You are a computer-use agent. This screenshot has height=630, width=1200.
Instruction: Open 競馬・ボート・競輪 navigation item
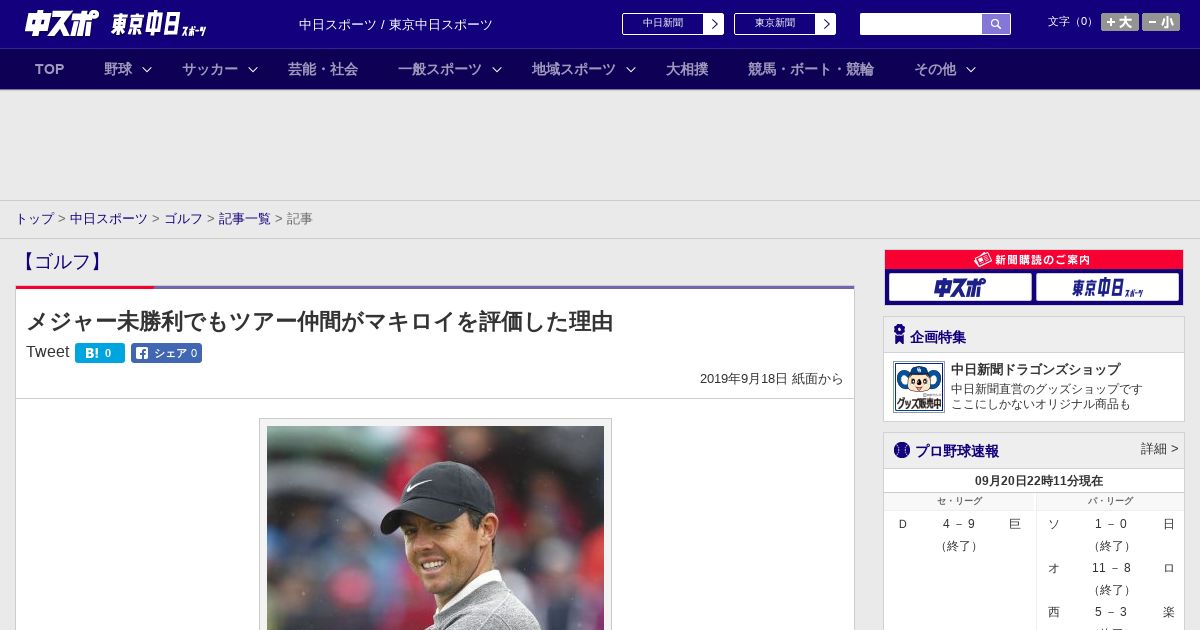pyautogui.click(x=811, y=69)
